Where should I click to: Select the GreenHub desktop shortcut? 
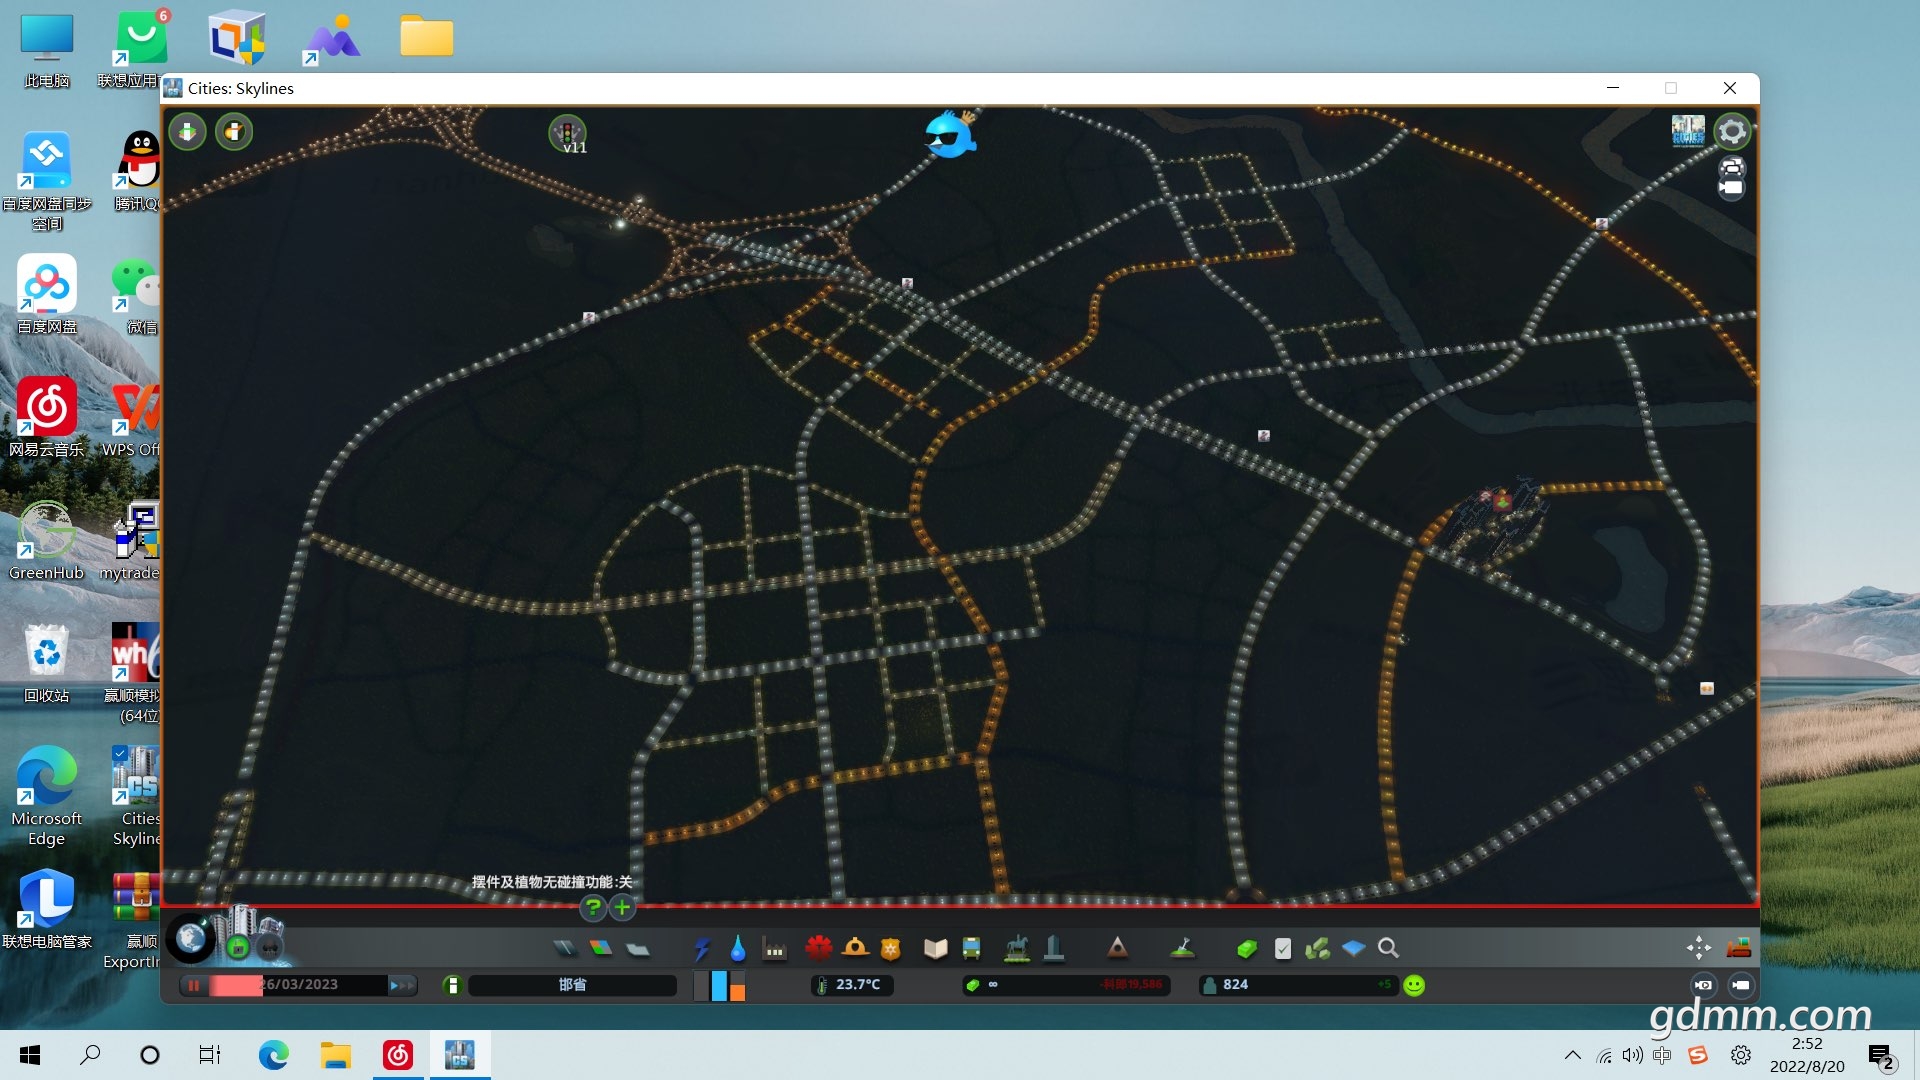click(47, 541)
